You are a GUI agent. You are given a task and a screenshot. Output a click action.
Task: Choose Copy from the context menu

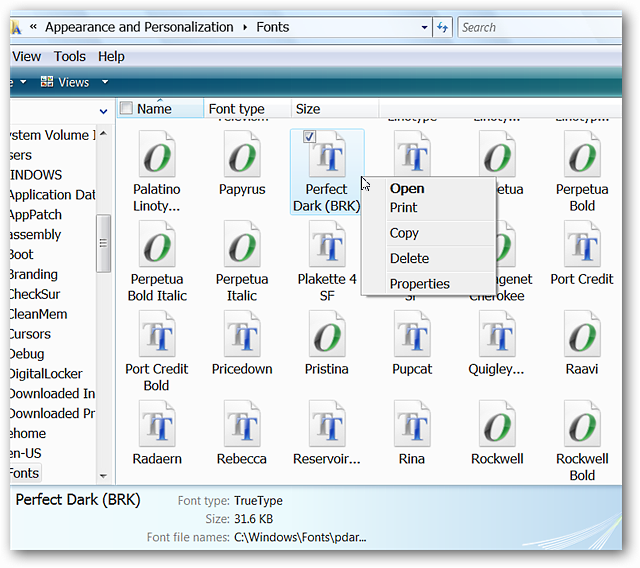click(404, 233)
